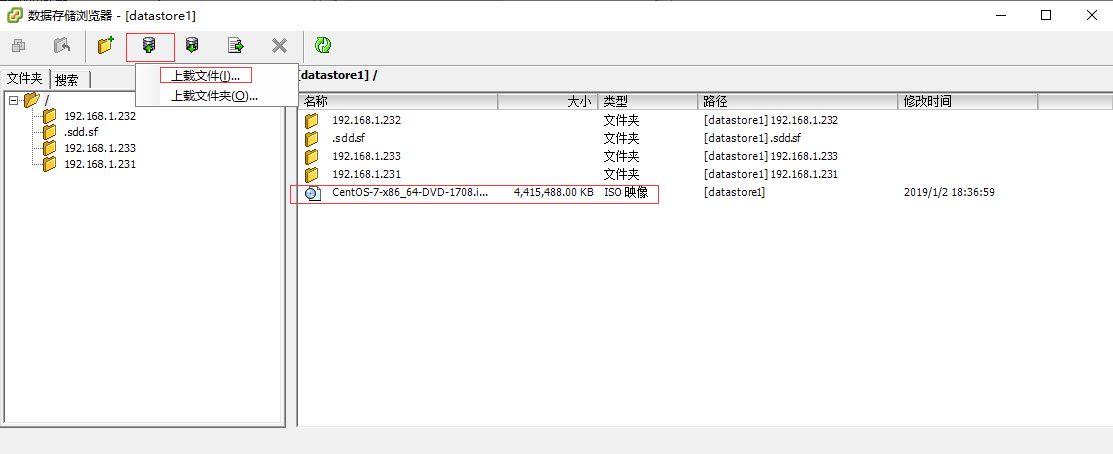Click the ISO 映像 type cell
This screenshot has height=454, width=1113.
(626, 192)
